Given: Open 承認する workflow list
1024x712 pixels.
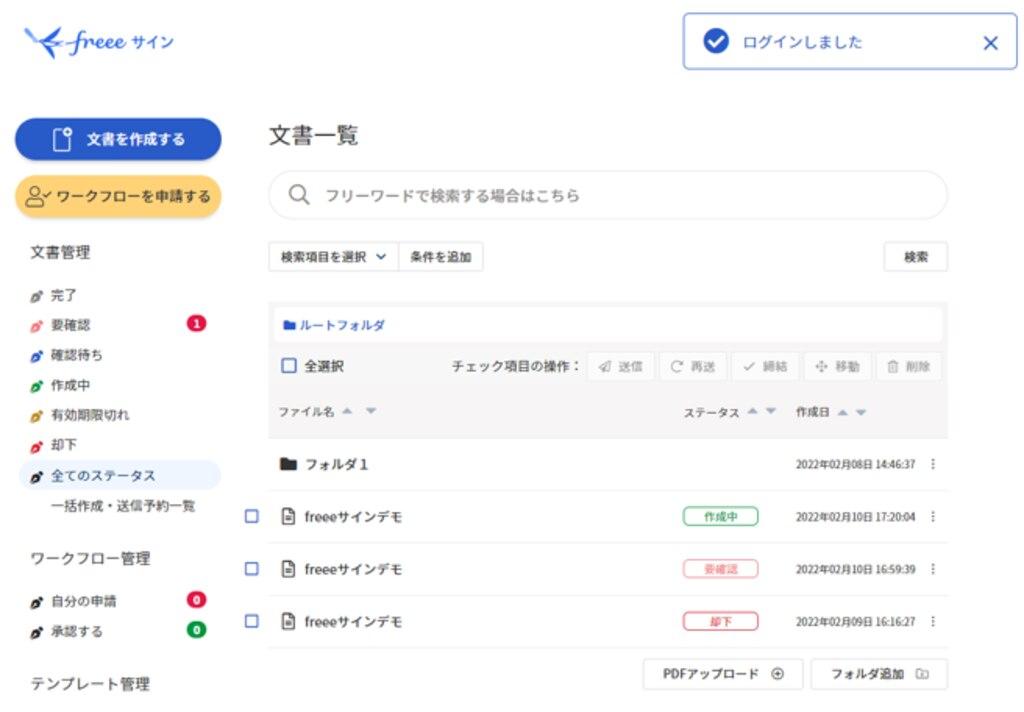Looking at the screenshot, I should [x=76, y=631].
